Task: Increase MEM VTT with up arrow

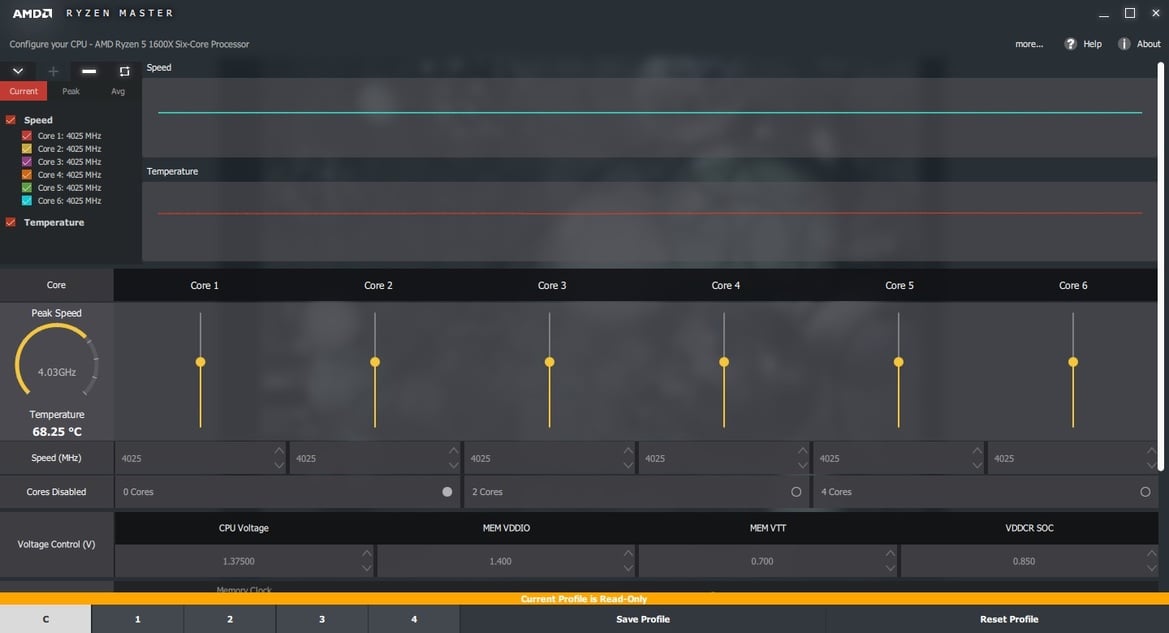Action: point(890,553)
